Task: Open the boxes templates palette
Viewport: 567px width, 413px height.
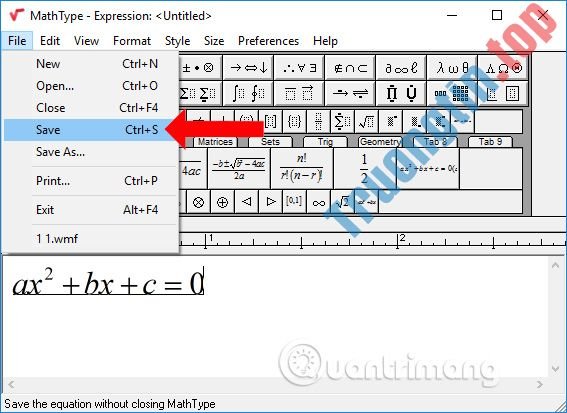Action: tap(503, 93)
